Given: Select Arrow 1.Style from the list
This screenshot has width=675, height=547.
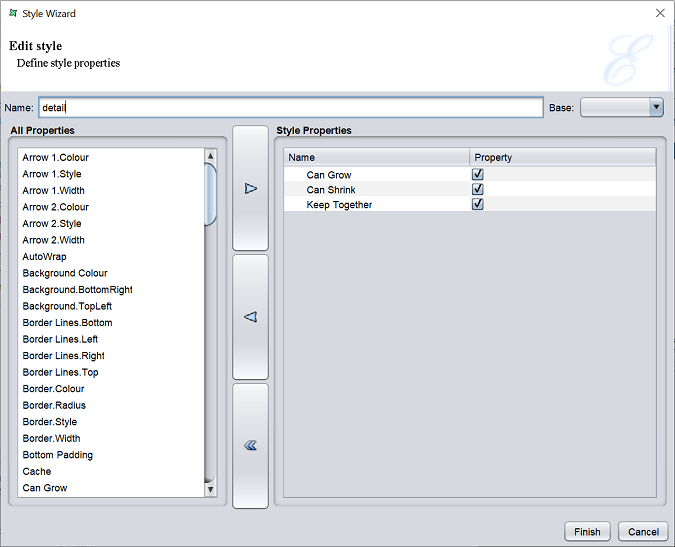Looking at the screenshot, I should [52, 174].
